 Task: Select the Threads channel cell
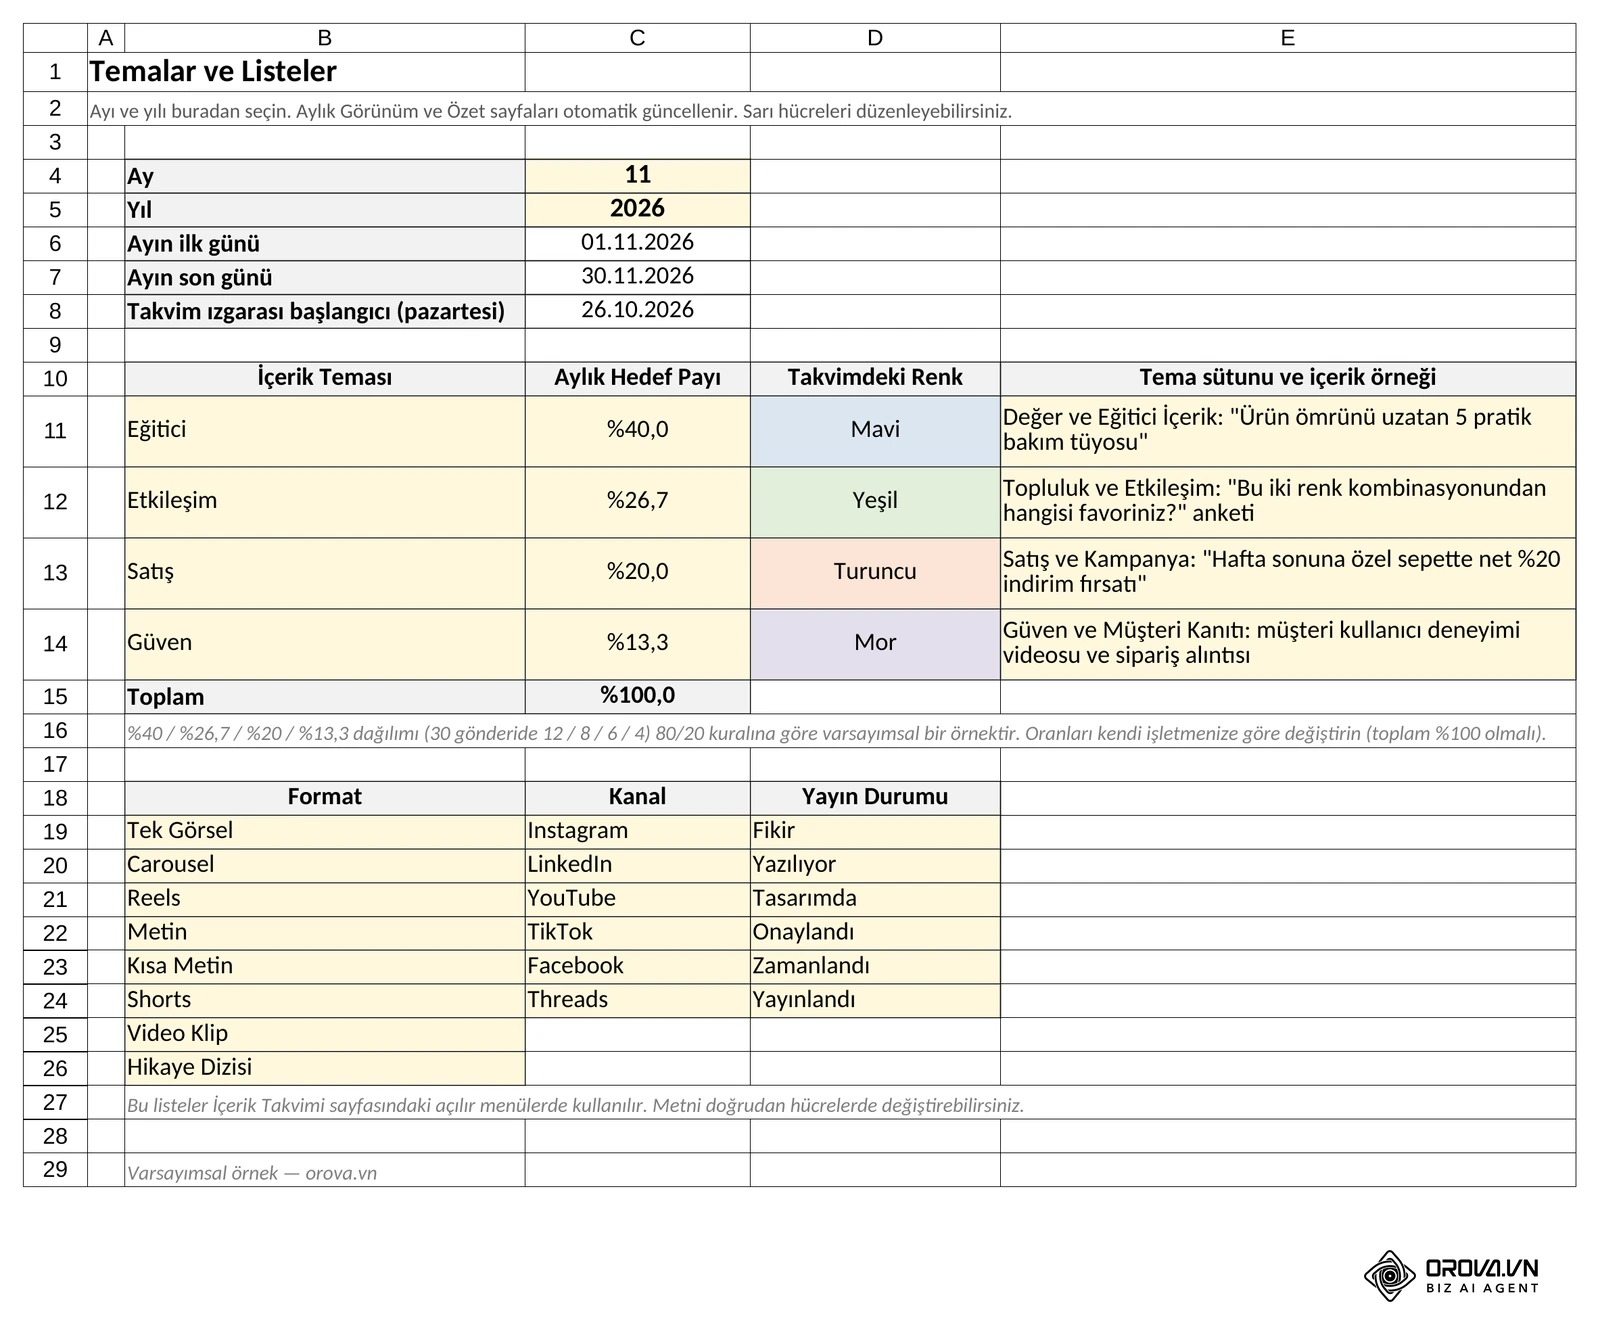(637, 1001)
